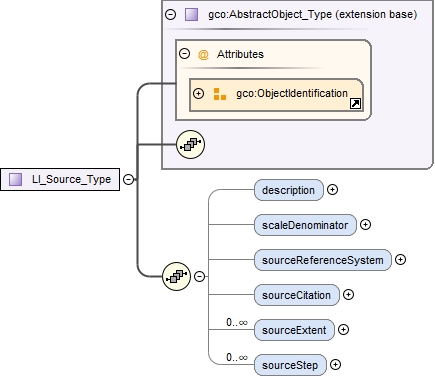
Task: Click the reference arrow icon on gco:ObjectIdentification
Action: coord(355,104)
